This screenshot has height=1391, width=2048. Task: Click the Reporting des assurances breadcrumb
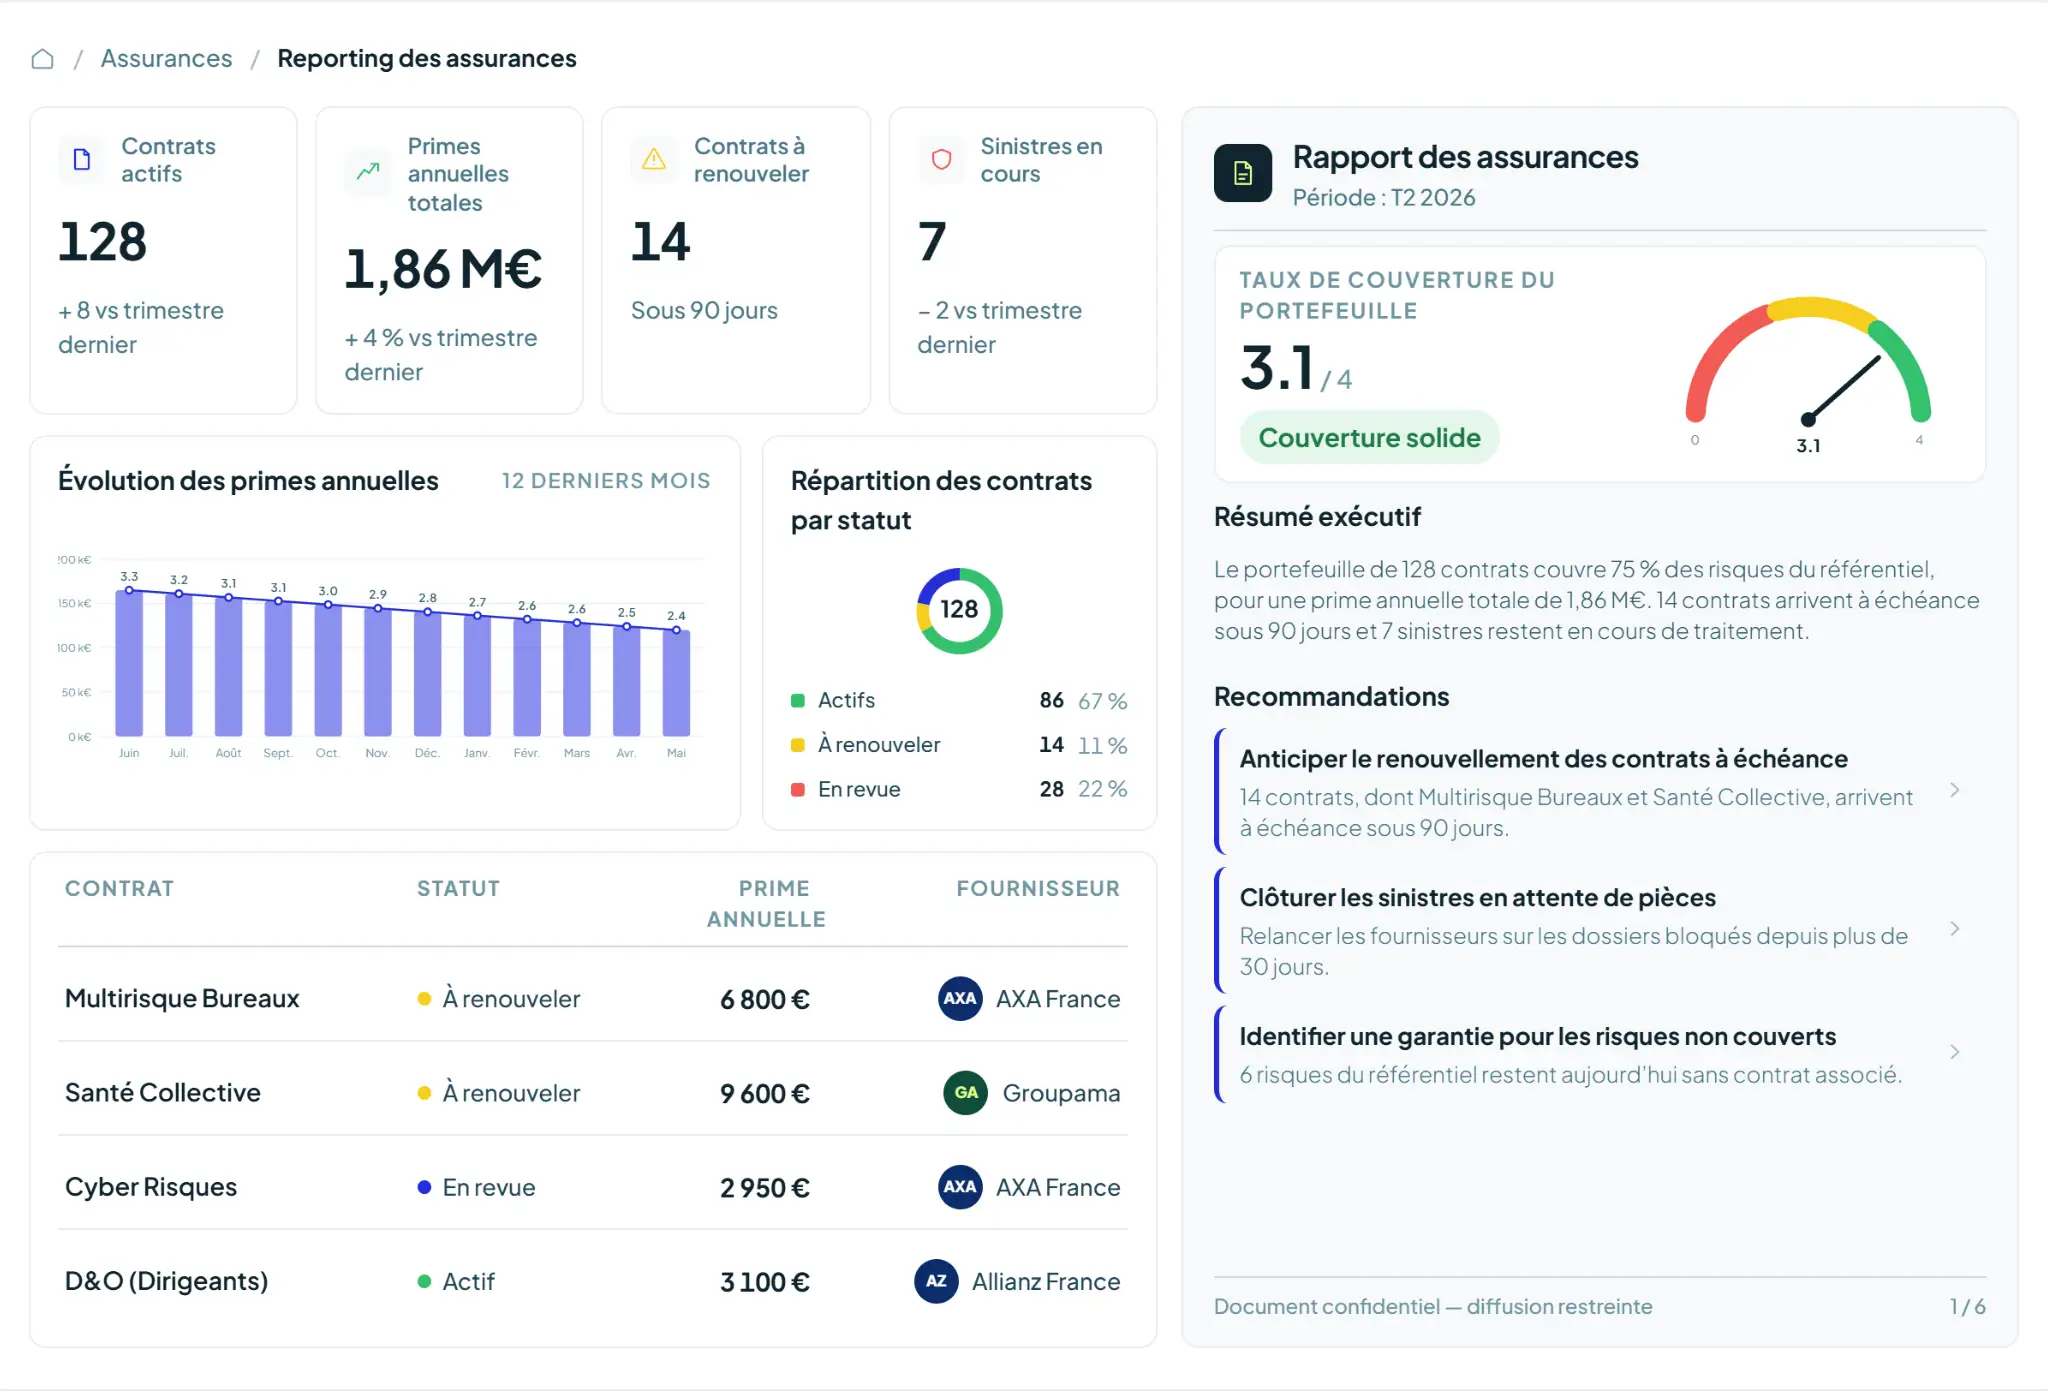pyautogui.click(x=427, y=59)
